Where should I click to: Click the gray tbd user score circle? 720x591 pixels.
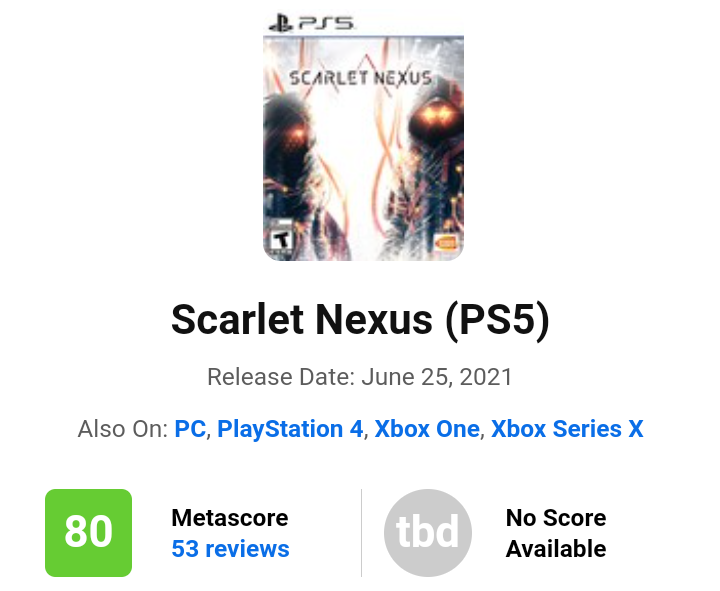(x=427, y=533)
